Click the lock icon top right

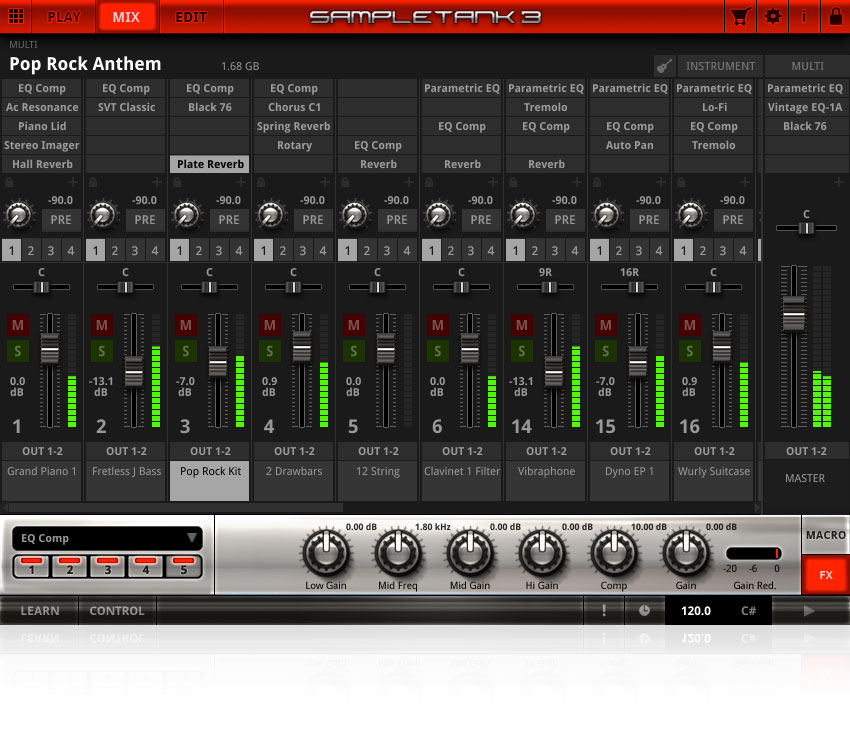[x=836, y=16]
